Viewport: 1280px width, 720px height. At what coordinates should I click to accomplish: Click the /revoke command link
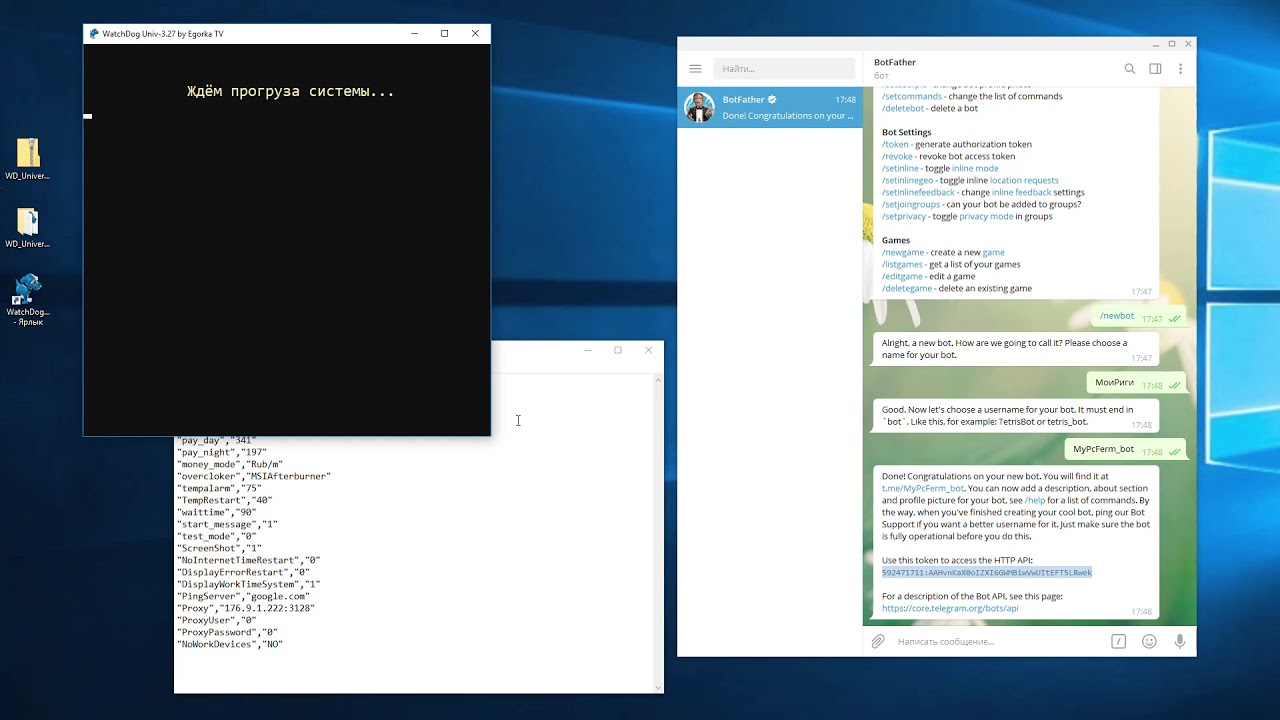(x=897, y=156)
